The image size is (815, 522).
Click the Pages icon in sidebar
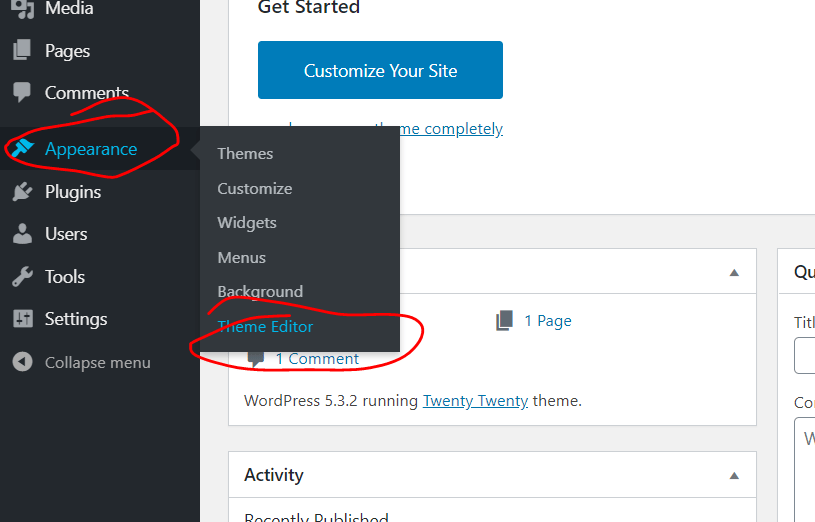pyautogui.click(x=22, y=51)
